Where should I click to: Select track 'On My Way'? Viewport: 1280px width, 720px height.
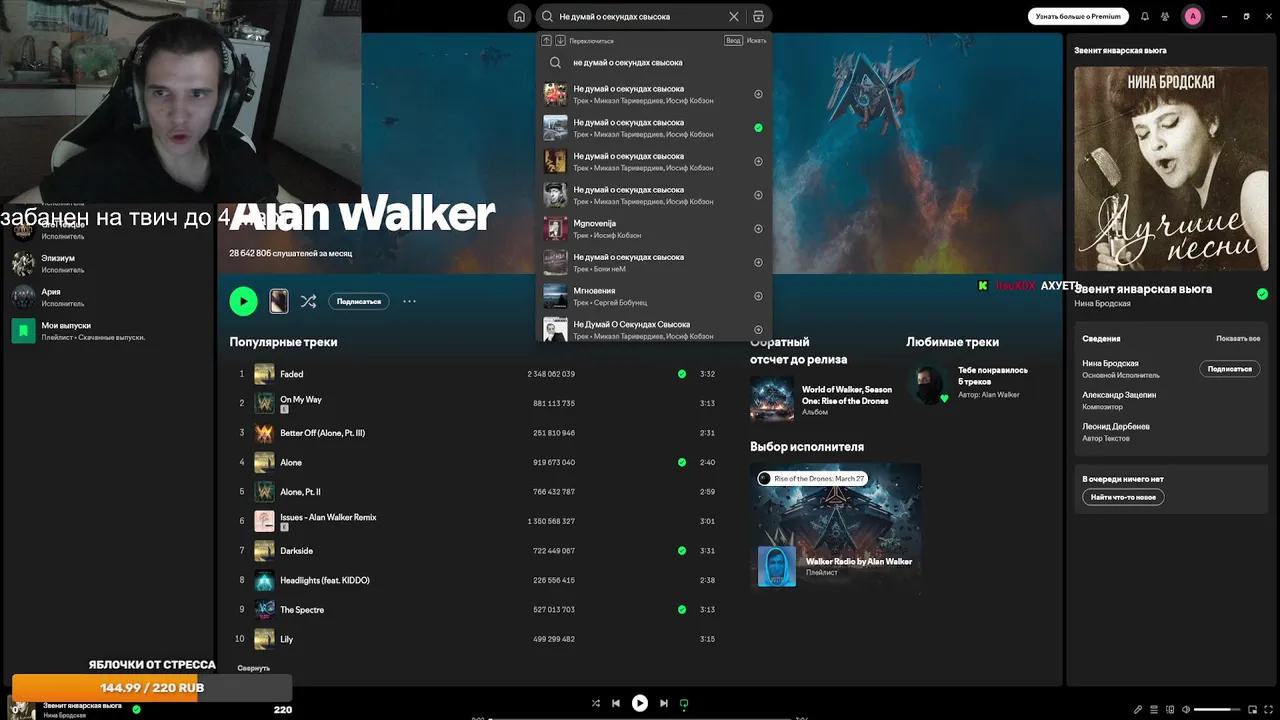[x=478, y=403]
